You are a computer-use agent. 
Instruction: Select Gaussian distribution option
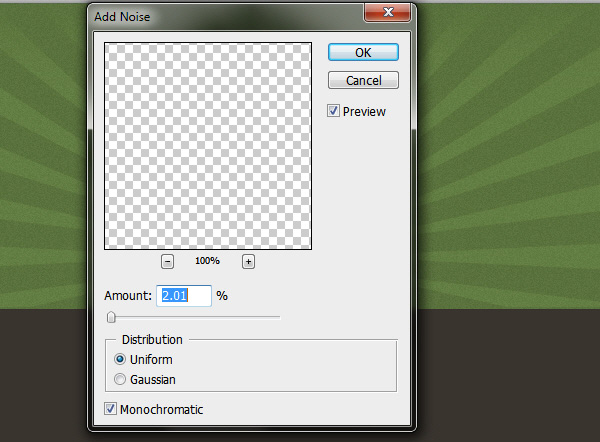tap(120, 379)
